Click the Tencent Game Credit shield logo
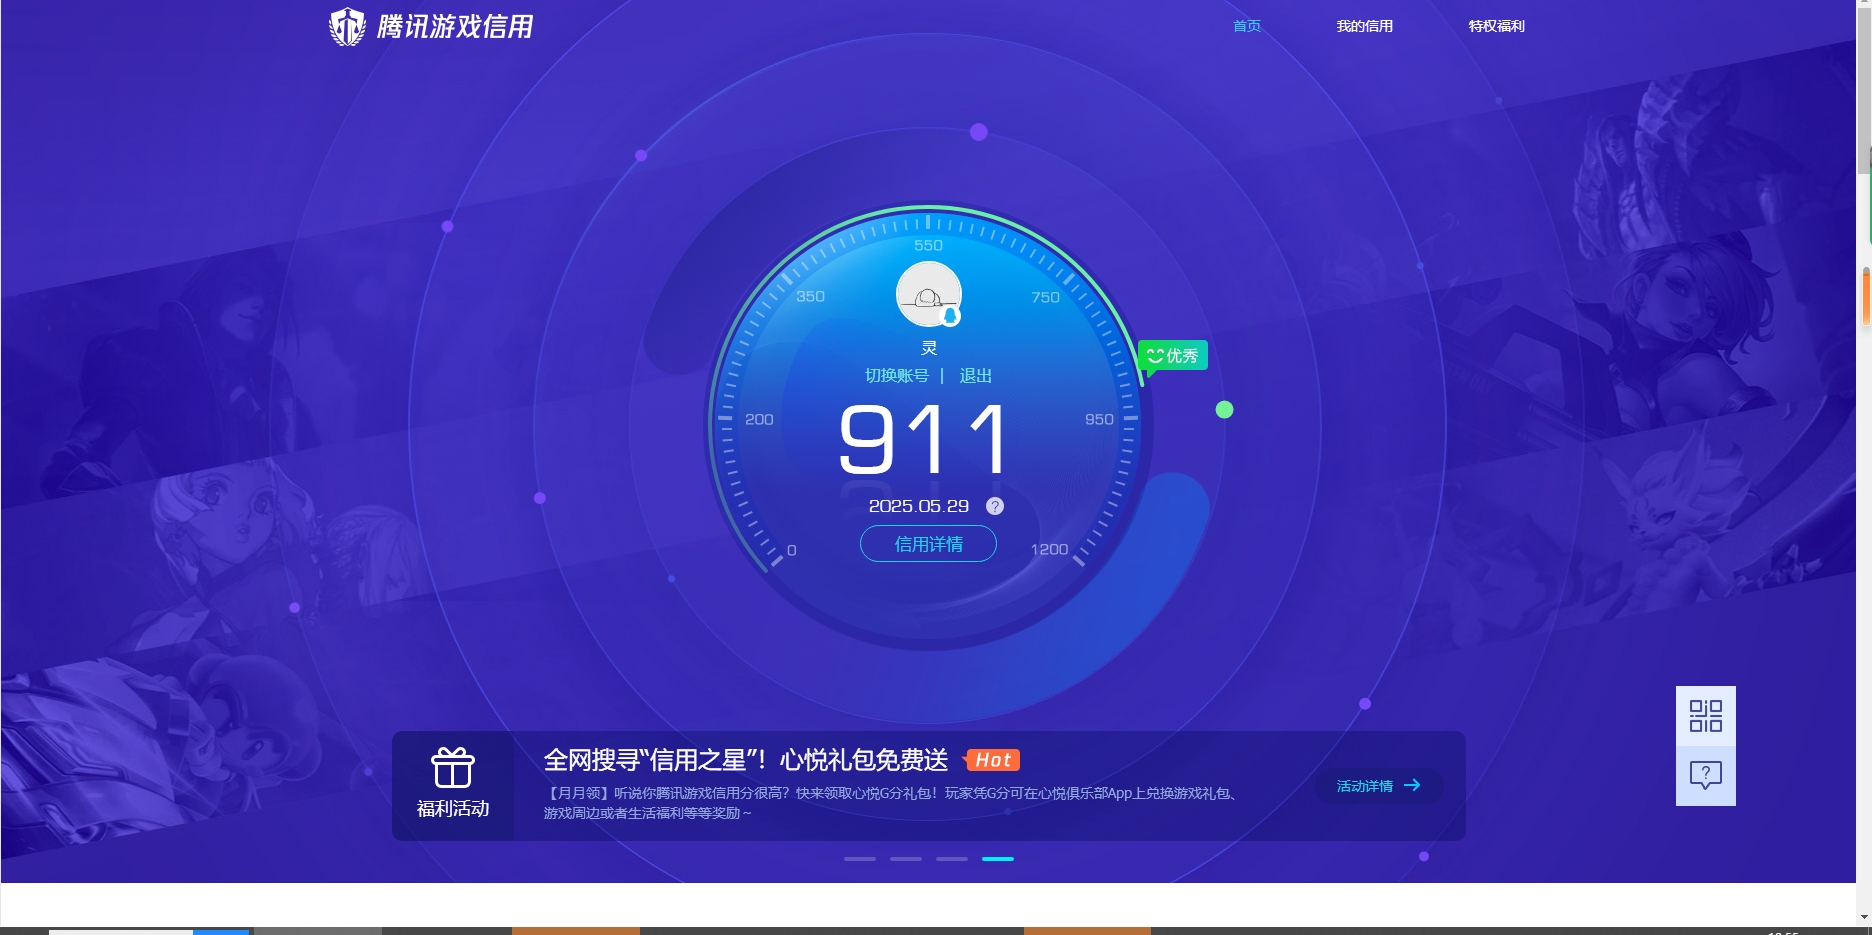This screenshot has width=1872, height=935. coord(347,27)
